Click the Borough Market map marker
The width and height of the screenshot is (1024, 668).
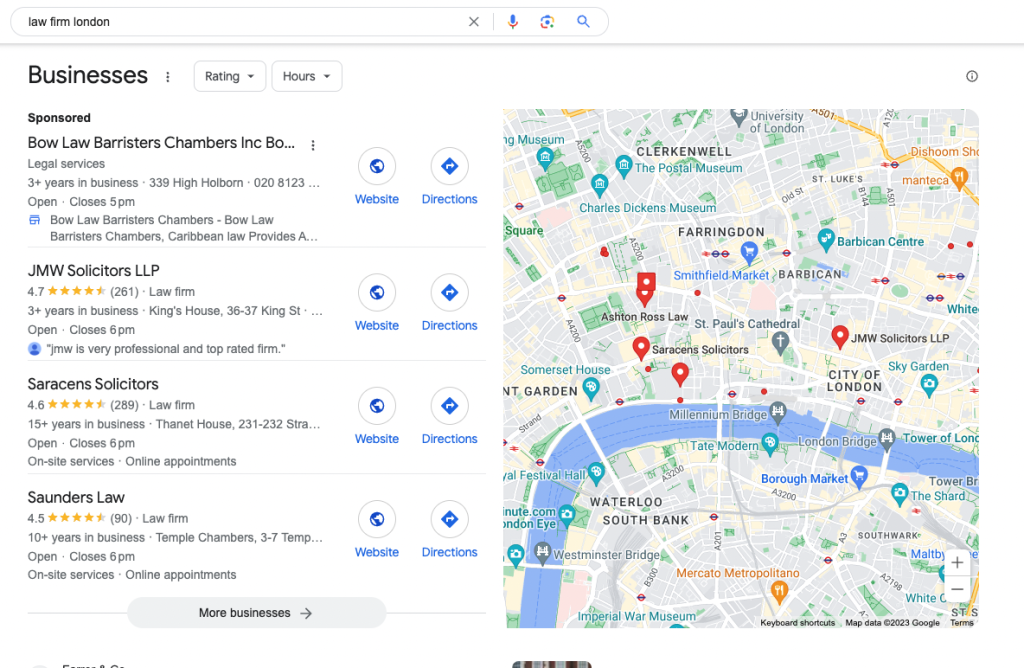pos(859,477)
